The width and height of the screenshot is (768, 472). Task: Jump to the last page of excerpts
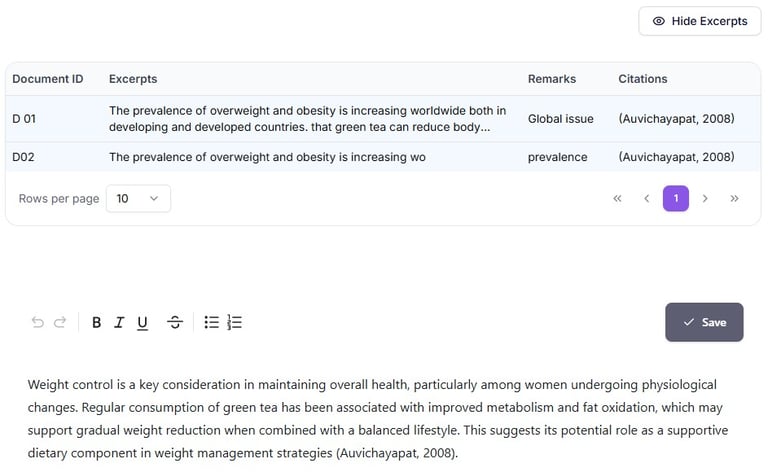pos(735,198)
